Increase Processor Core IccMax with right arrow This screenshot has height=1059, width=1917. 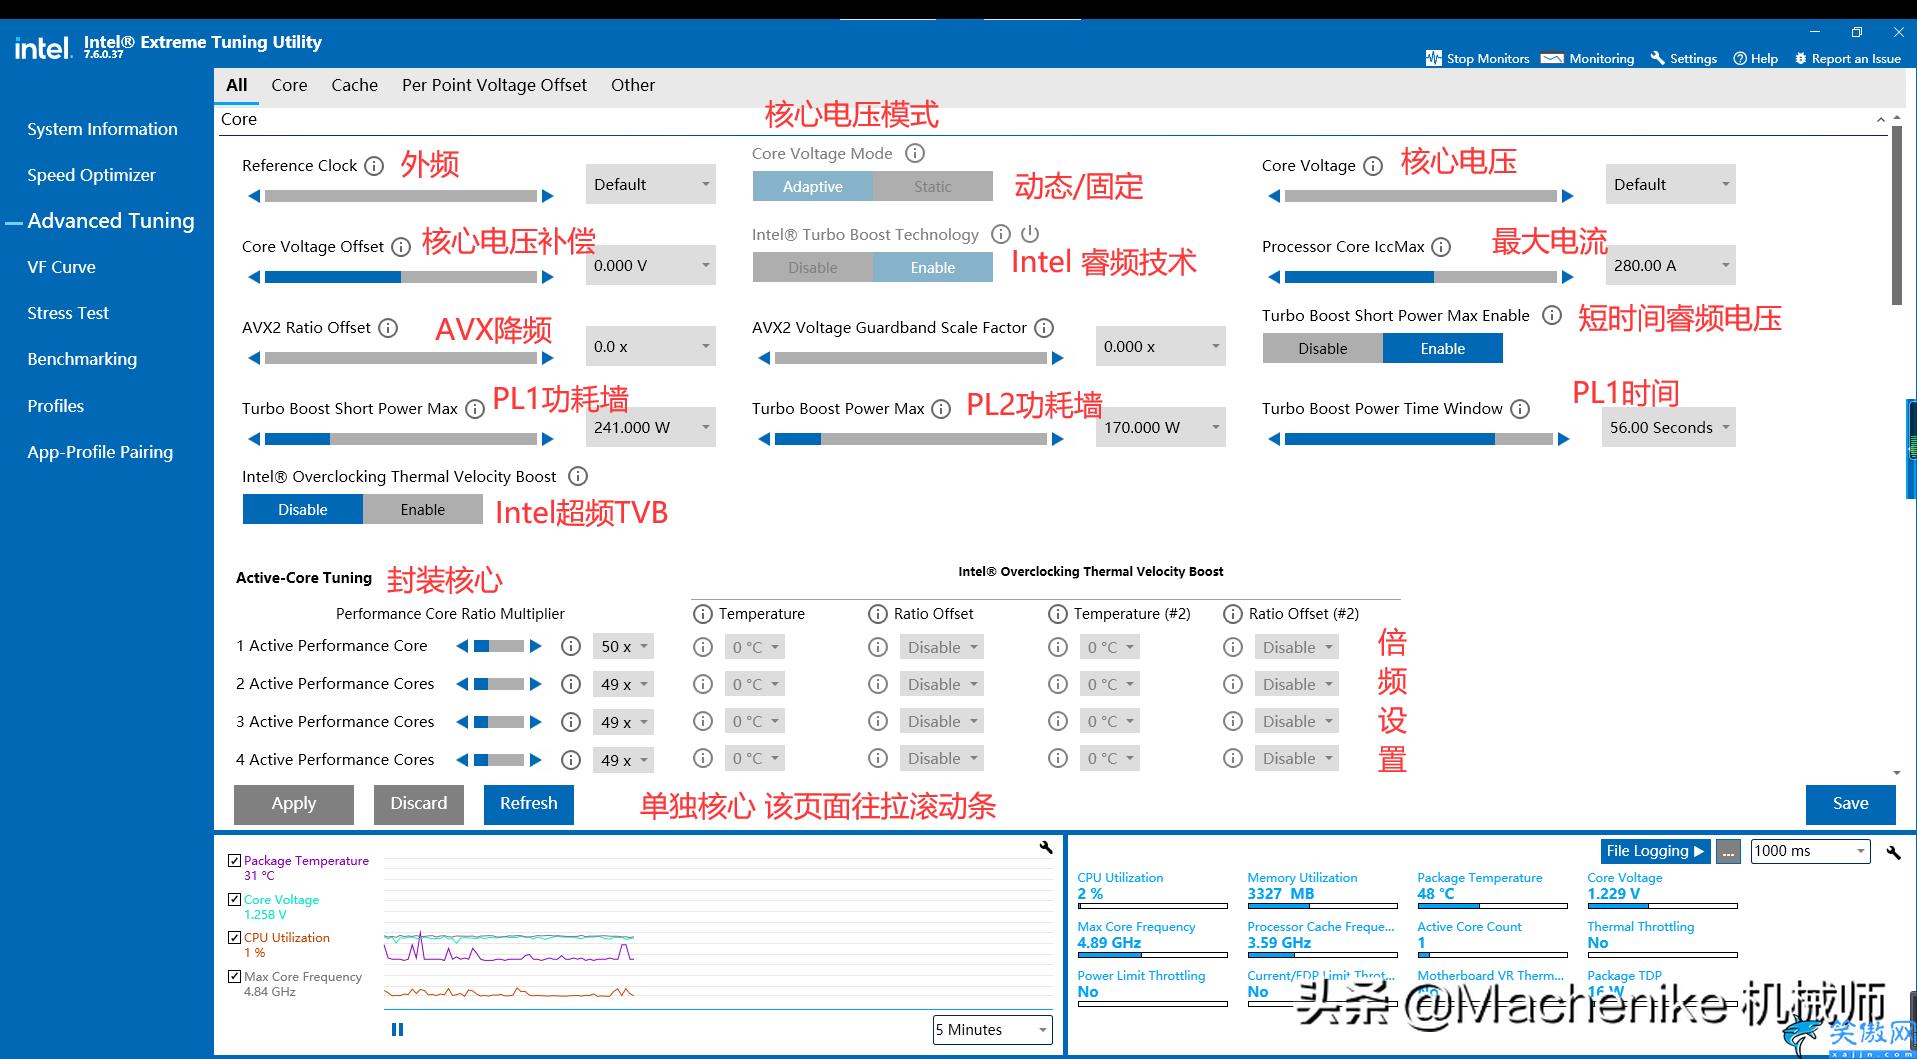[x=1568, y=277]
